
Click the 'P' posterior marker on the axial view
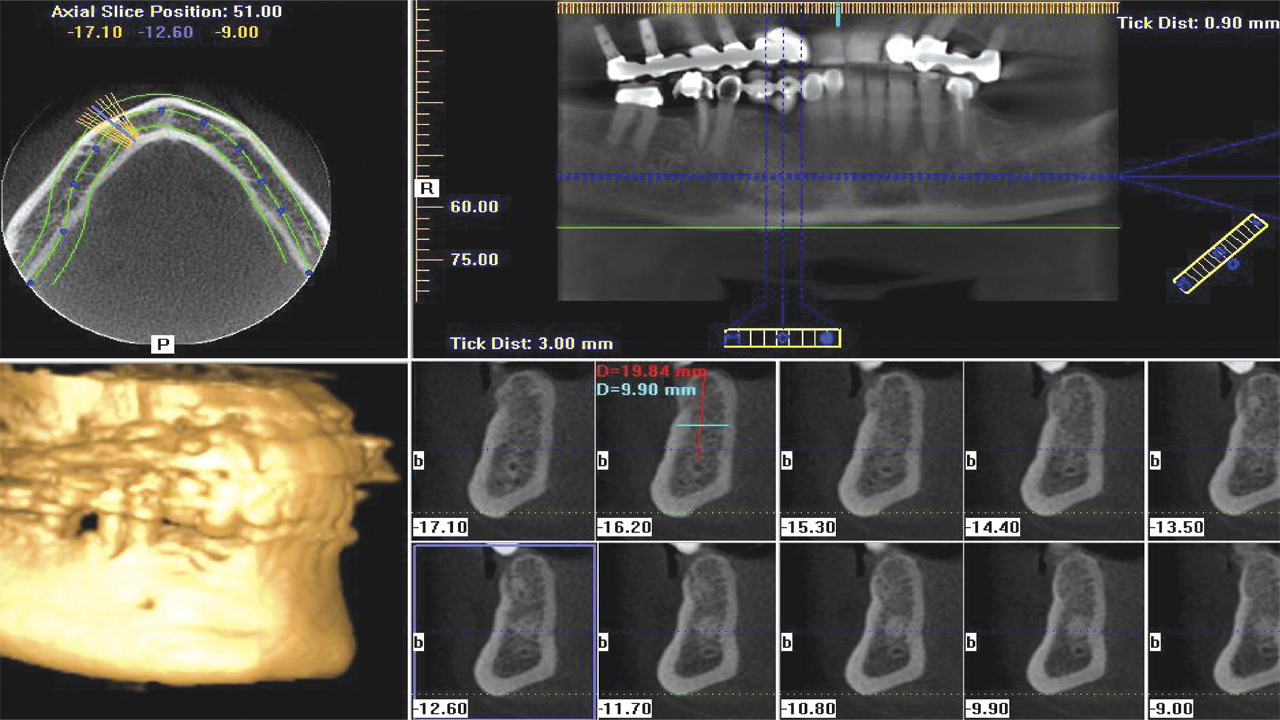tap(163, 344)
